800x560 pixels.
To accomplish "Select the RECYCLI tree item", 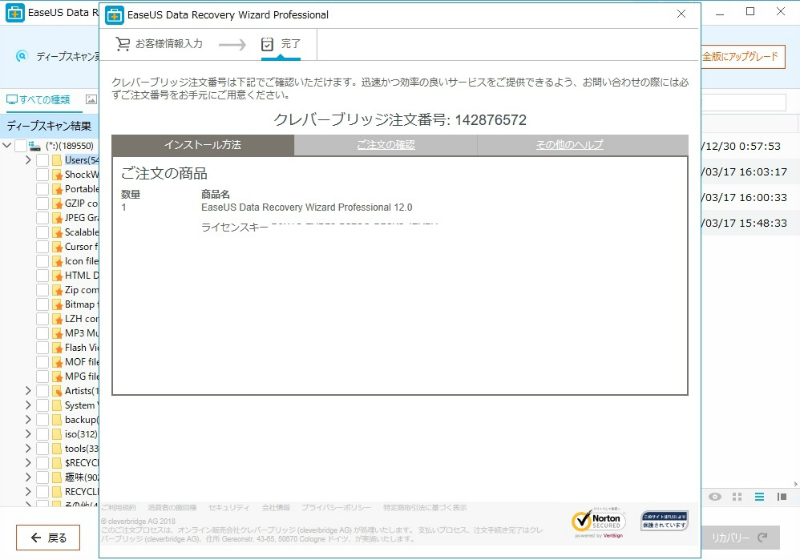I will 81,492.
